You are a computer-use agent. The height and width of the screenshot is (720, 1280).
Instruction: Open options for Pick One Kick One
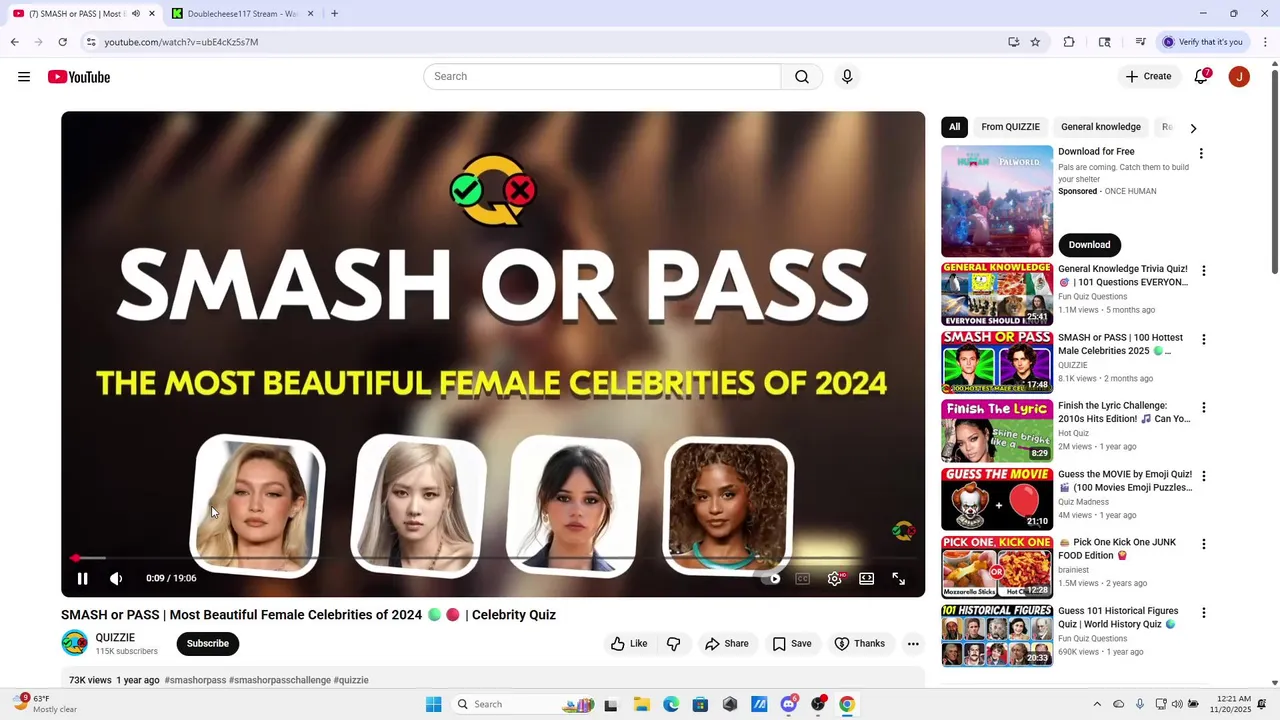click(1204, 544)
